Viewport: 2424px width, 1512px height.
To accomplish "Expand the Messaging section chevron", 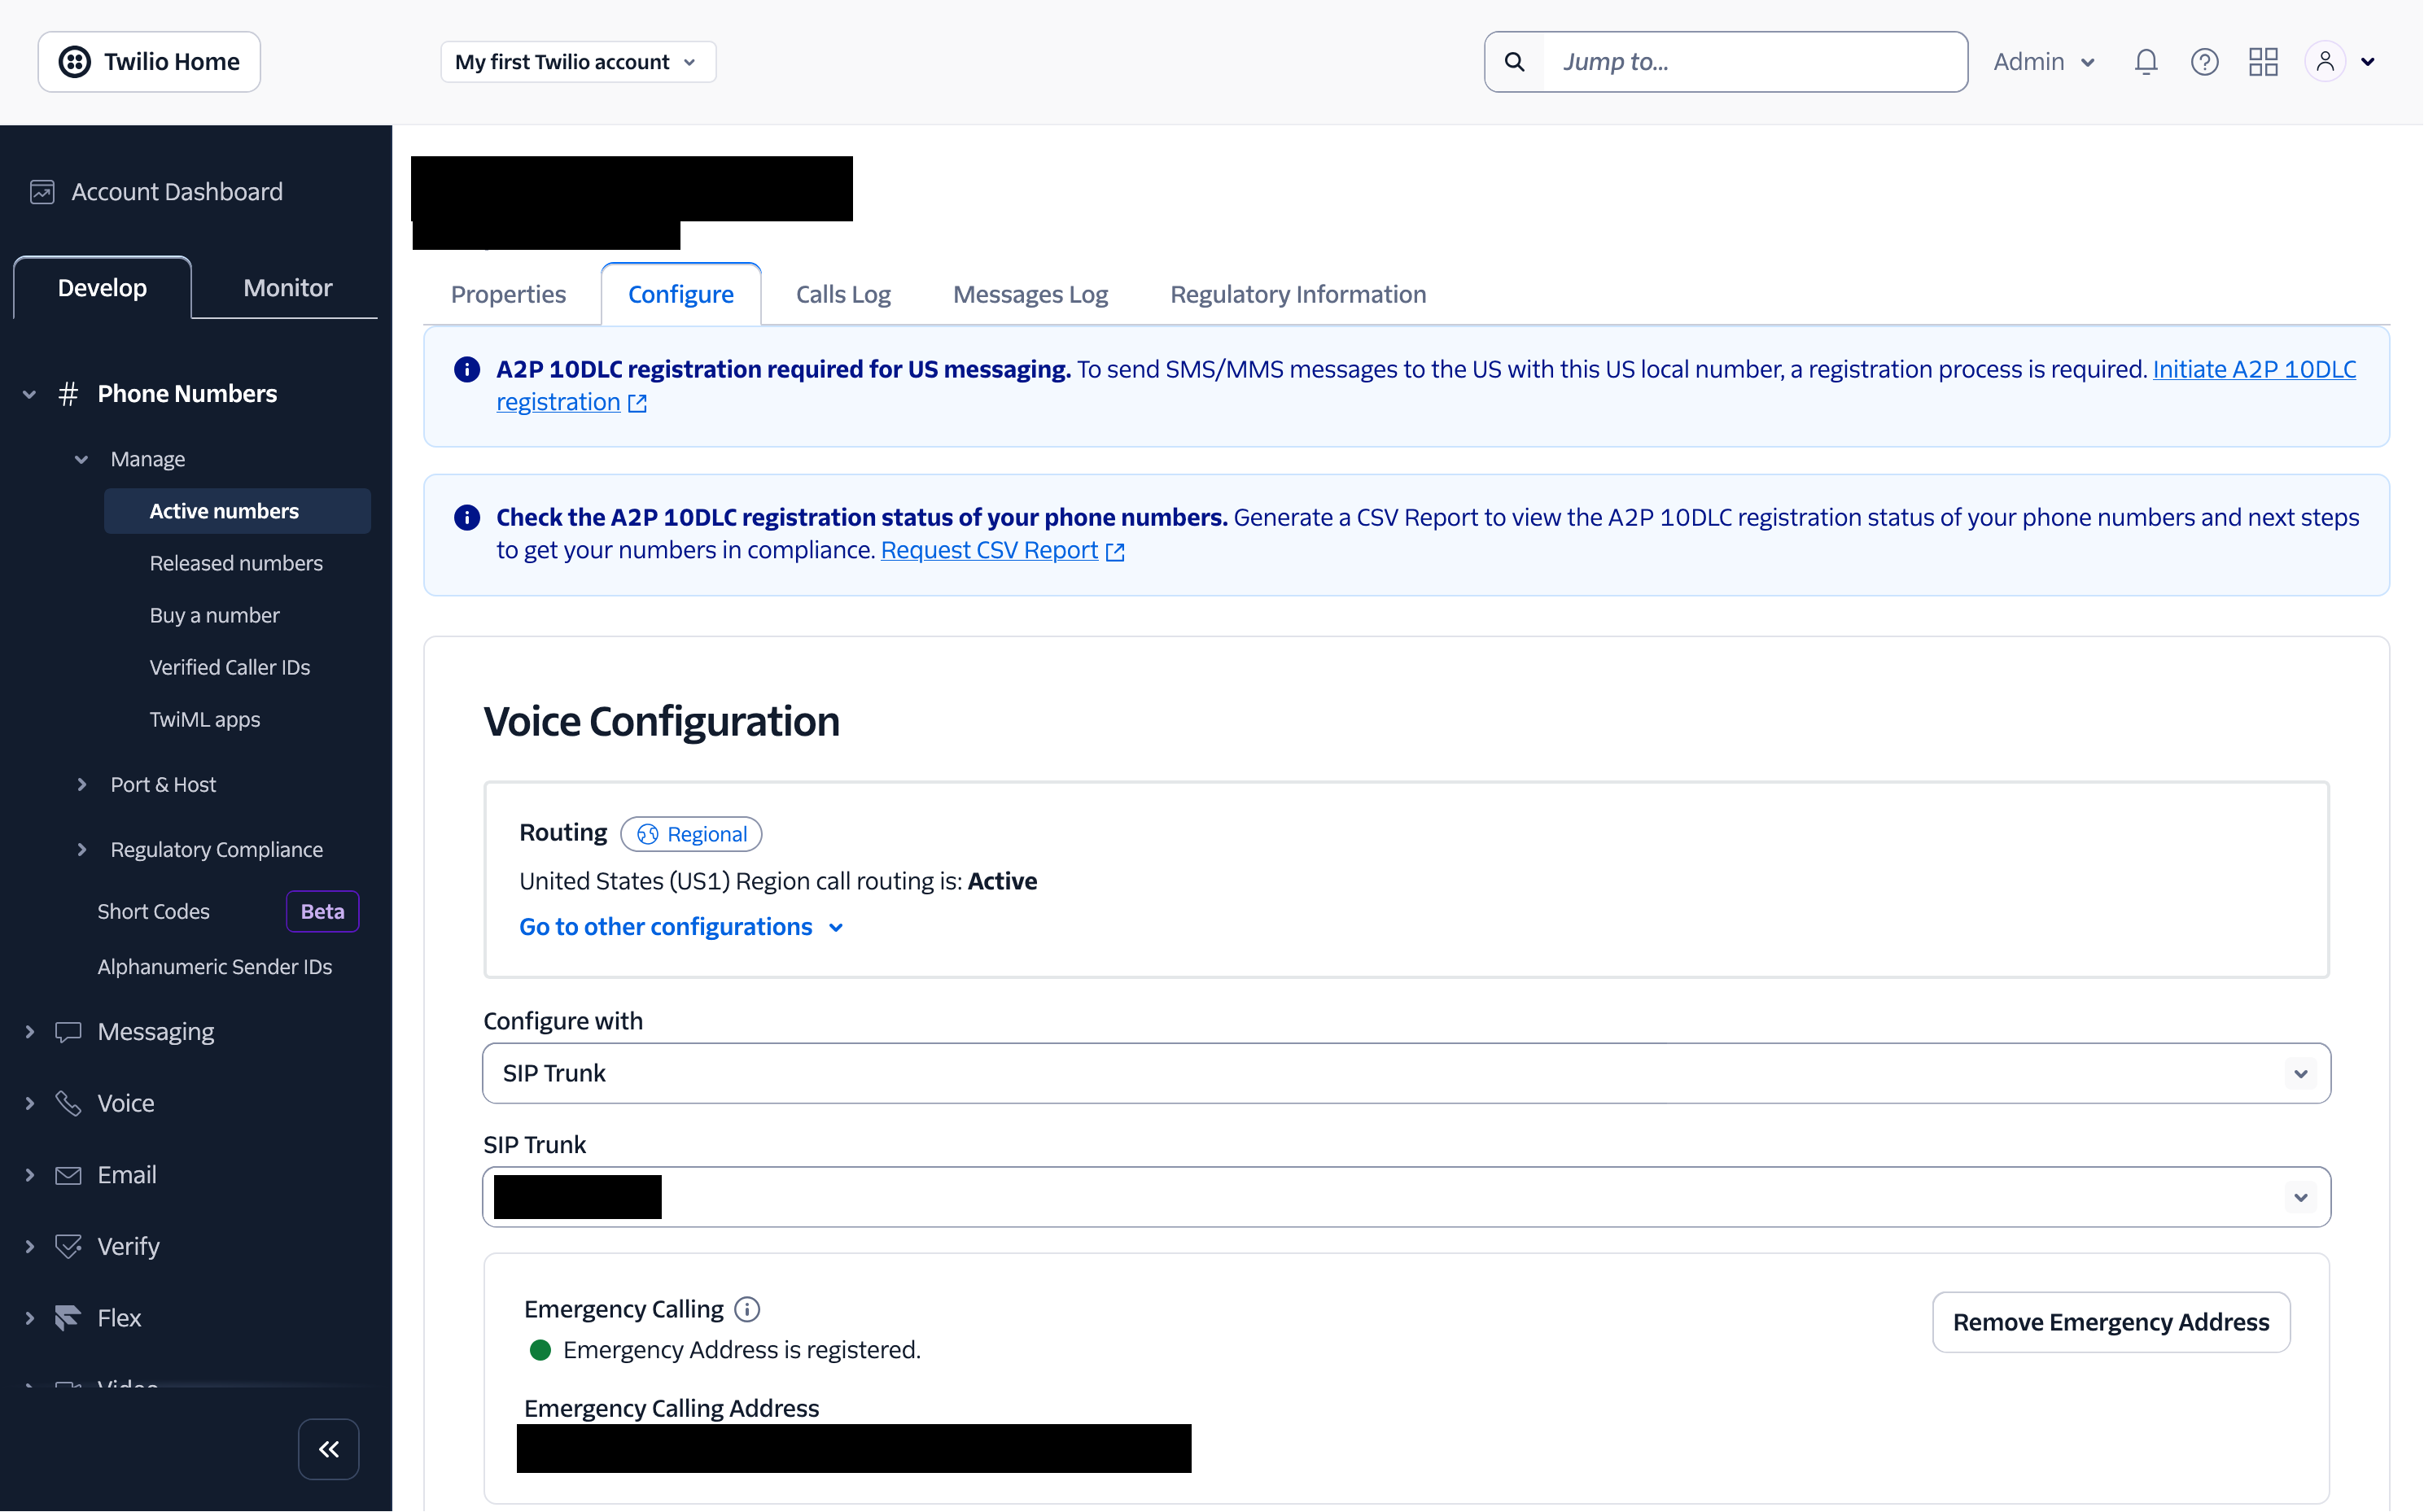I will tap(29, 1032).
